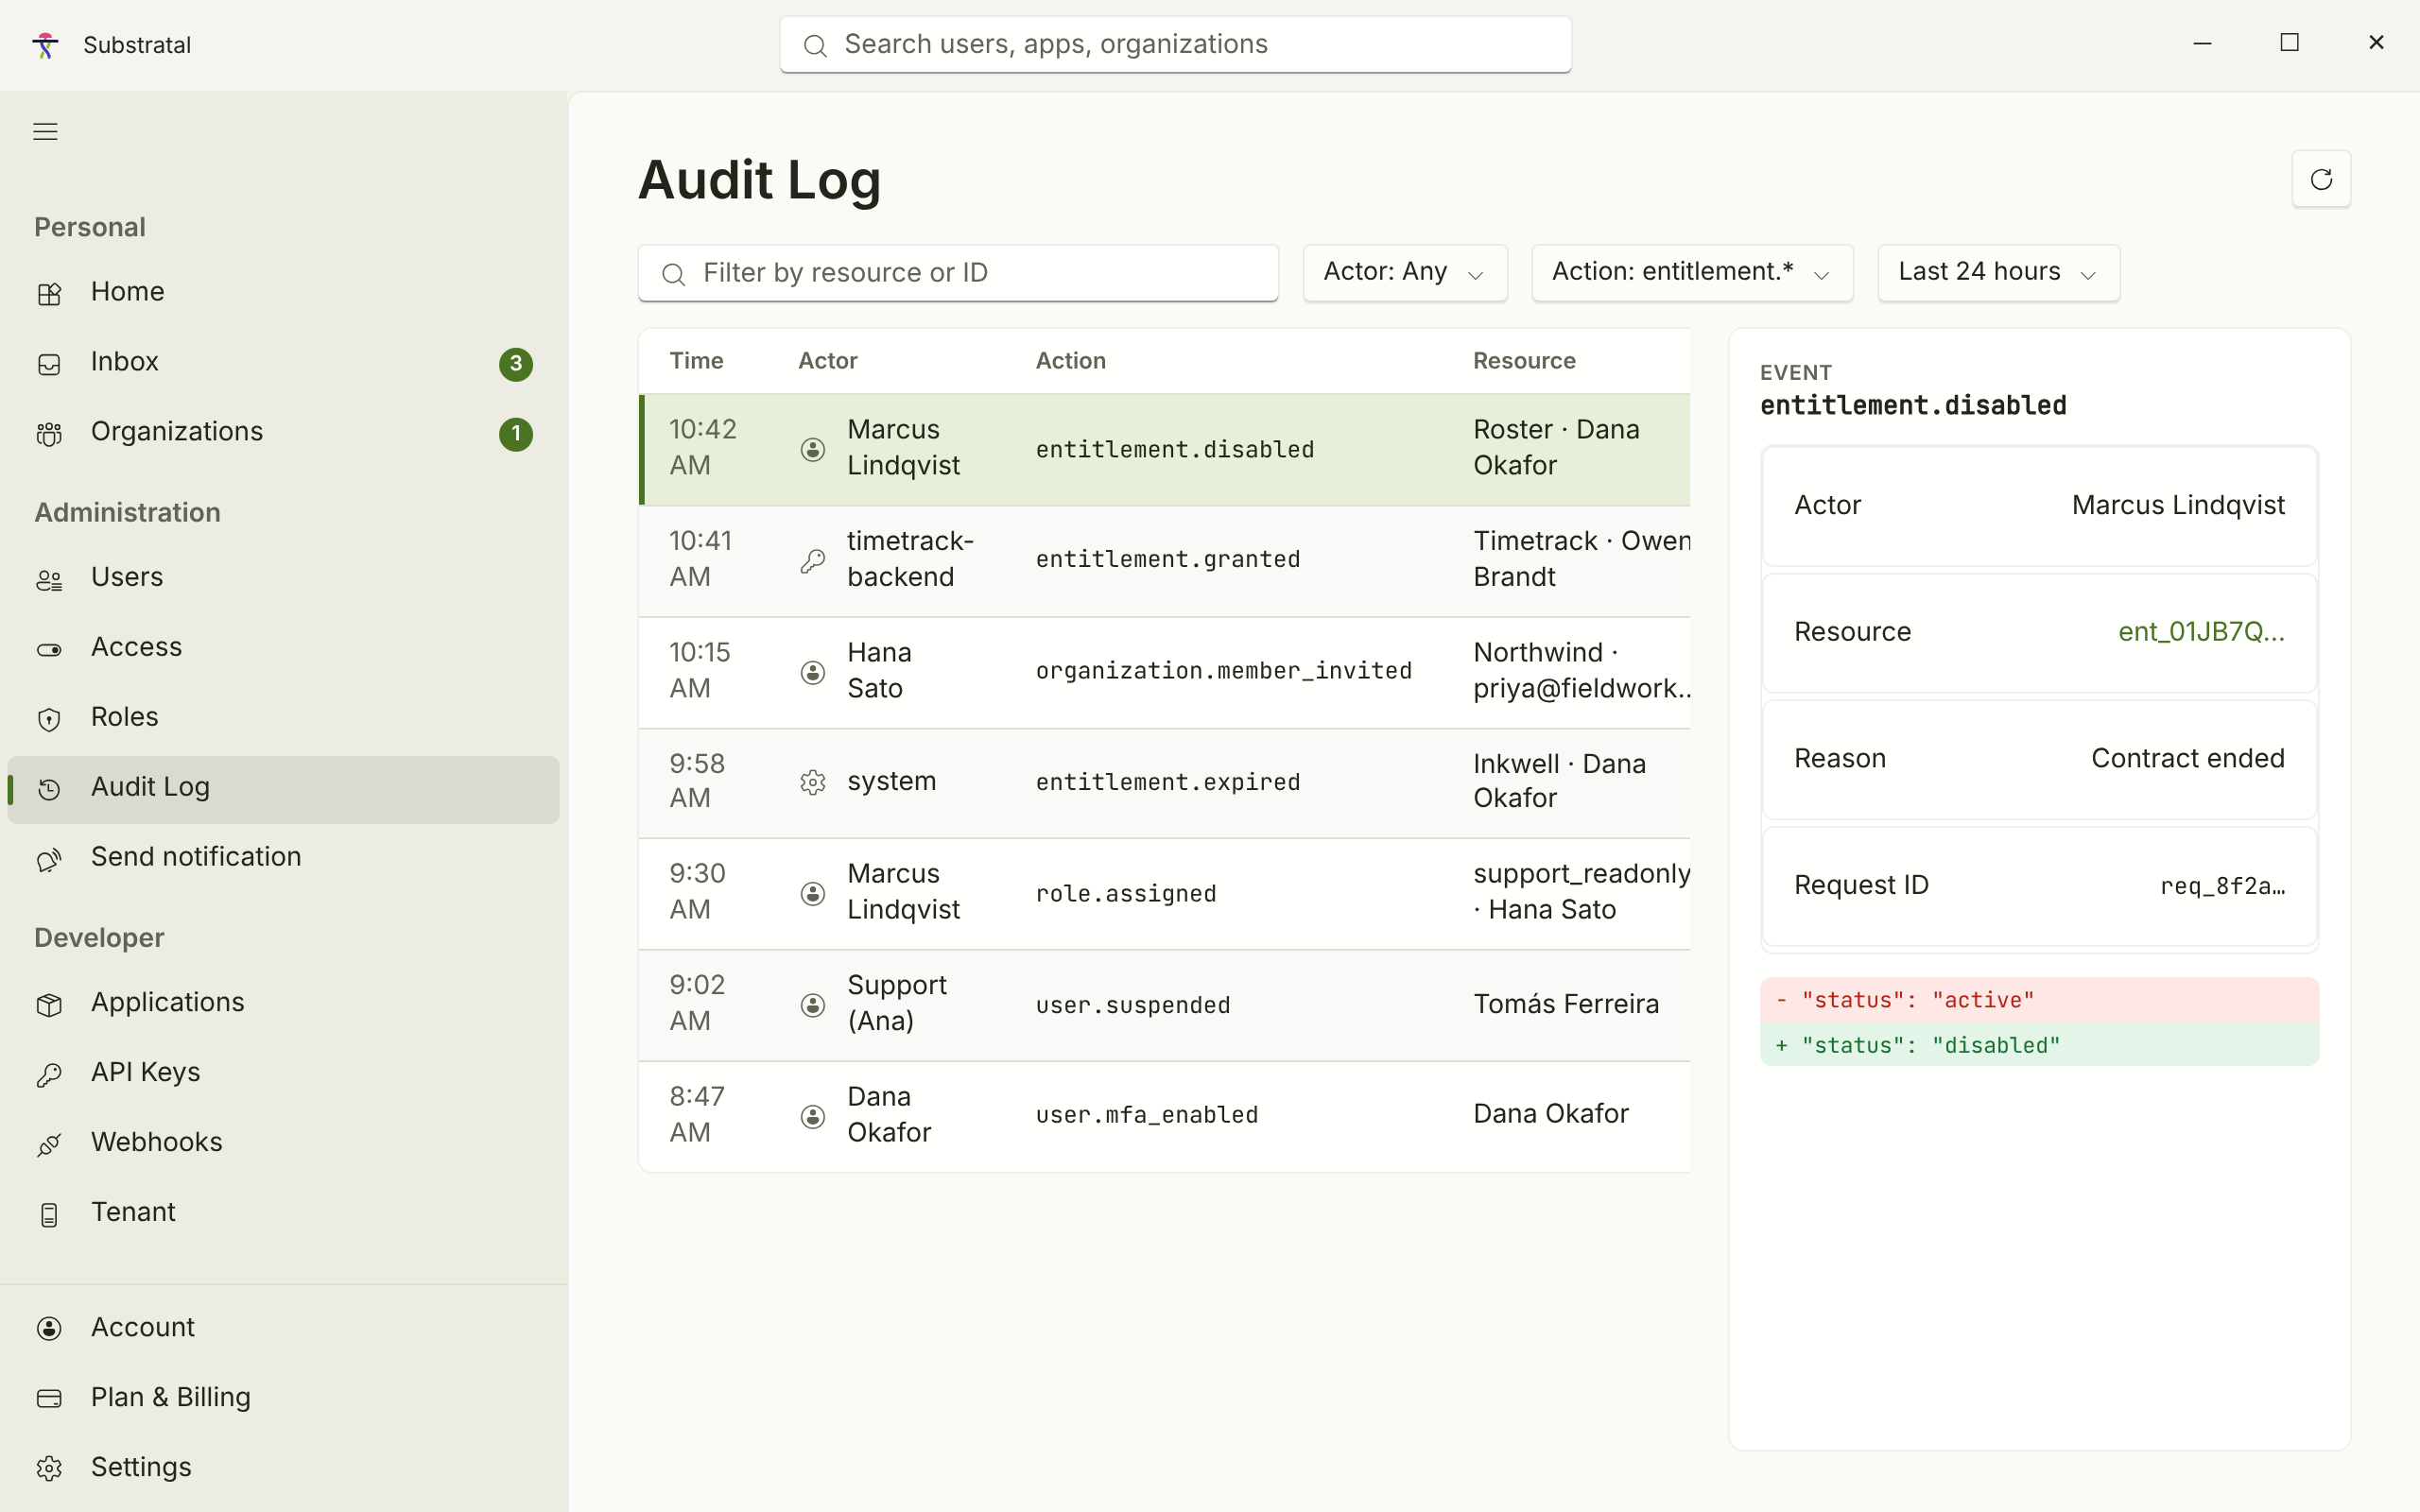This screenshot has height=1512, width=2420.
Task: Click the timetrack-backend key icon
Action: [x=813, y=561]
